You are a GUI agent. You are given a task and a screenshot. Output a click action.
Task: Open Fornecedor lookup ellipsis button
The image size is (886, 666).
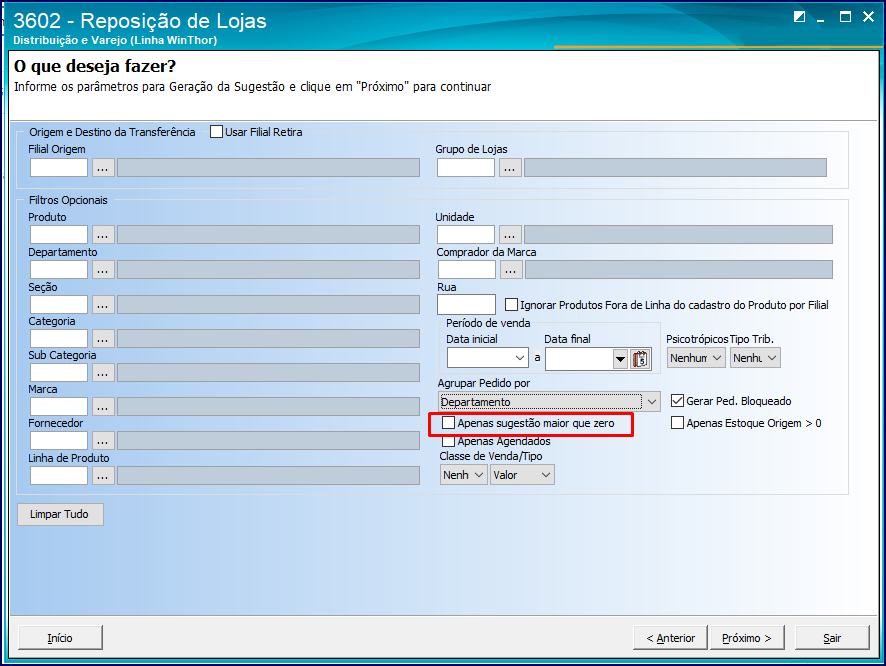(x=103, y=440)
